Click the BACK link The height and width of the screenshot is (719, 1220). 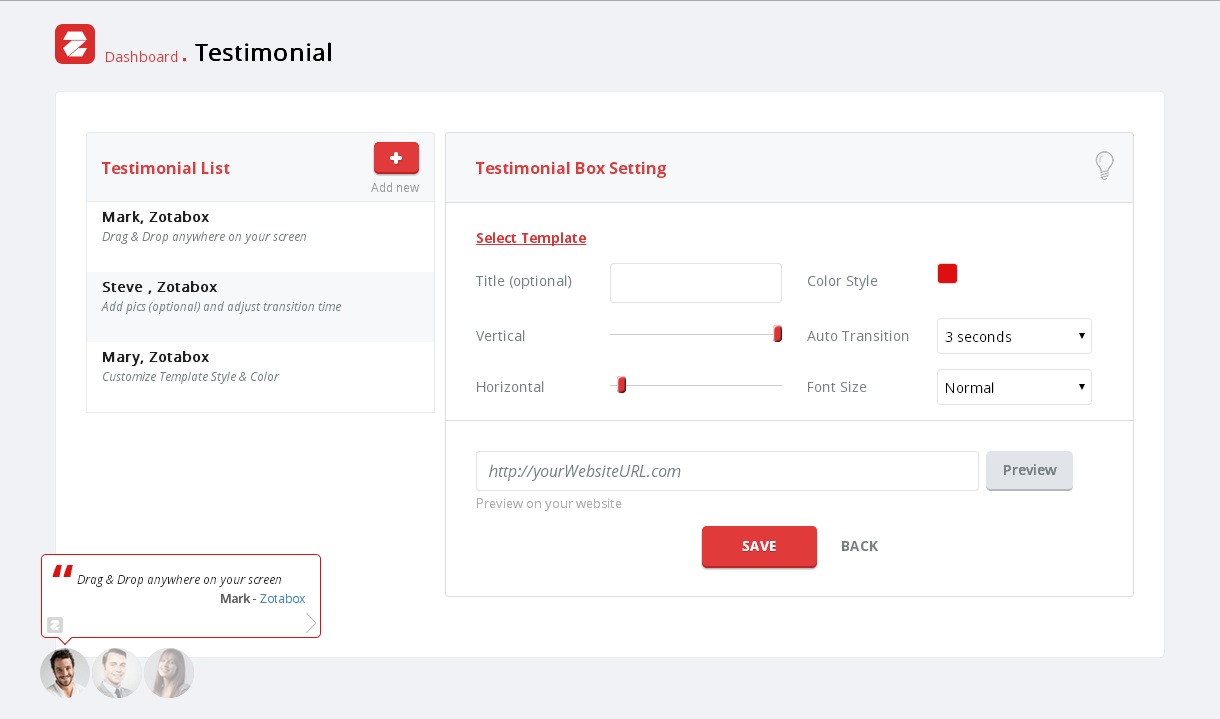859,546
